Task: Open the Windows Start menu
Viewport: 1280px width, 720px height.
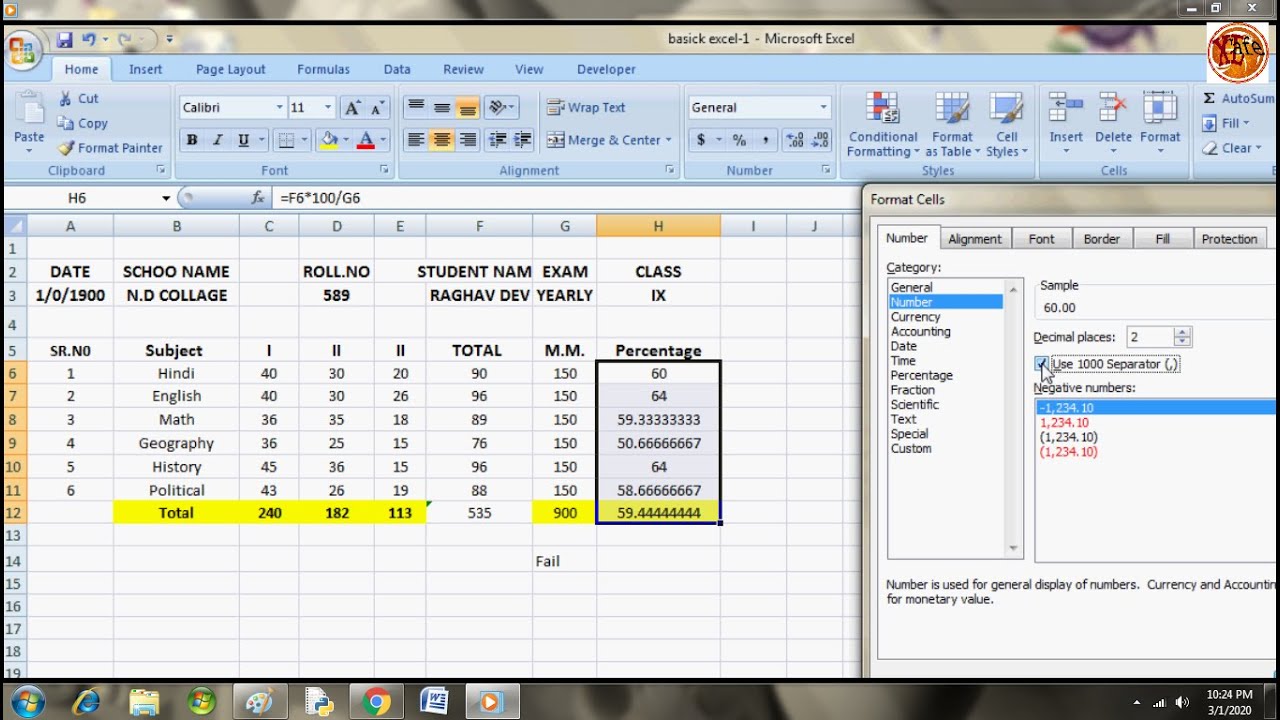Action: [27, 701]
